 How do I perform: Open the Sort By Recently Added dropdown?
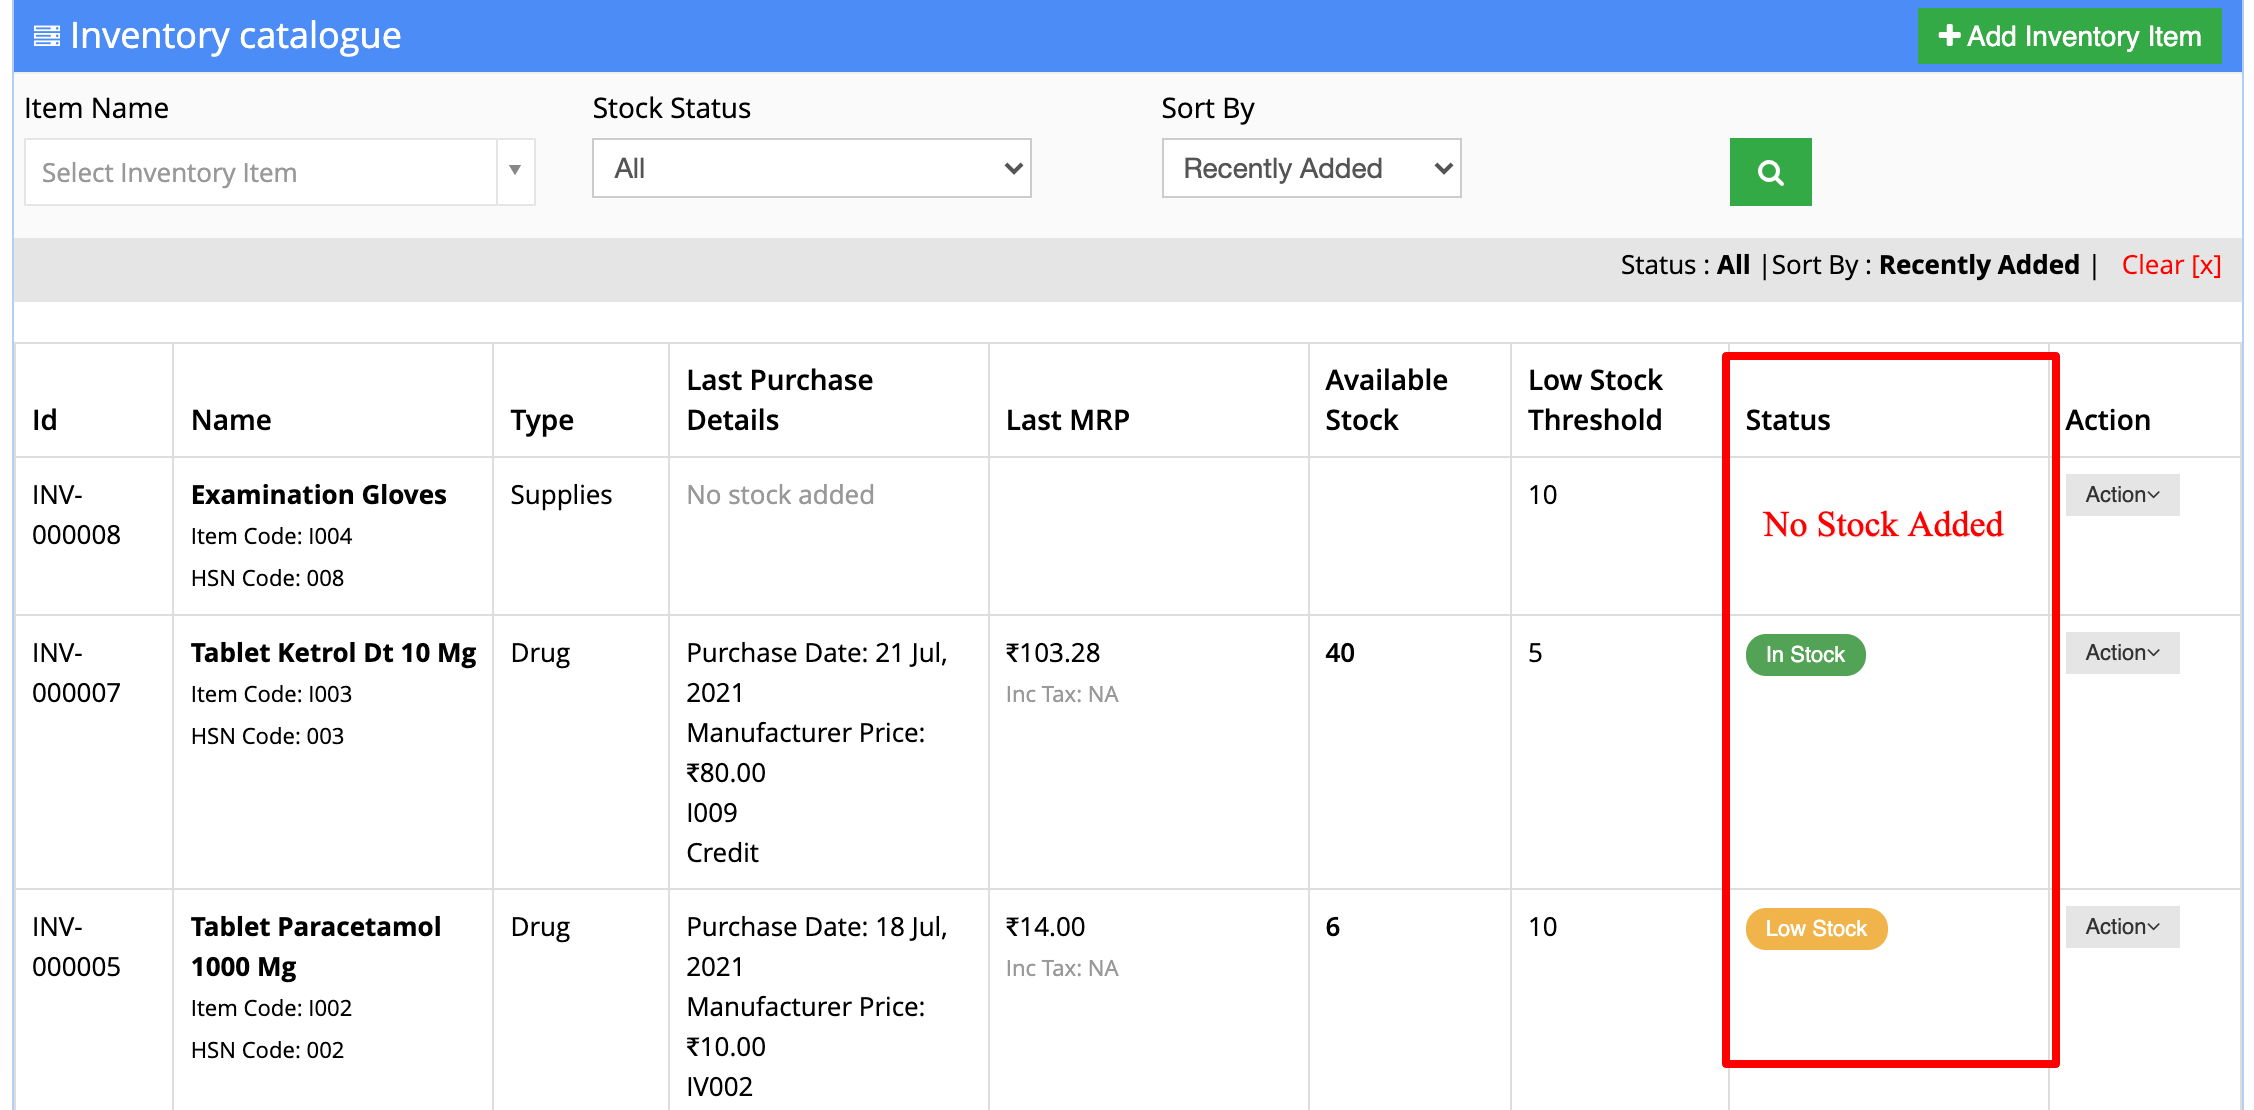coord(1311,168)
